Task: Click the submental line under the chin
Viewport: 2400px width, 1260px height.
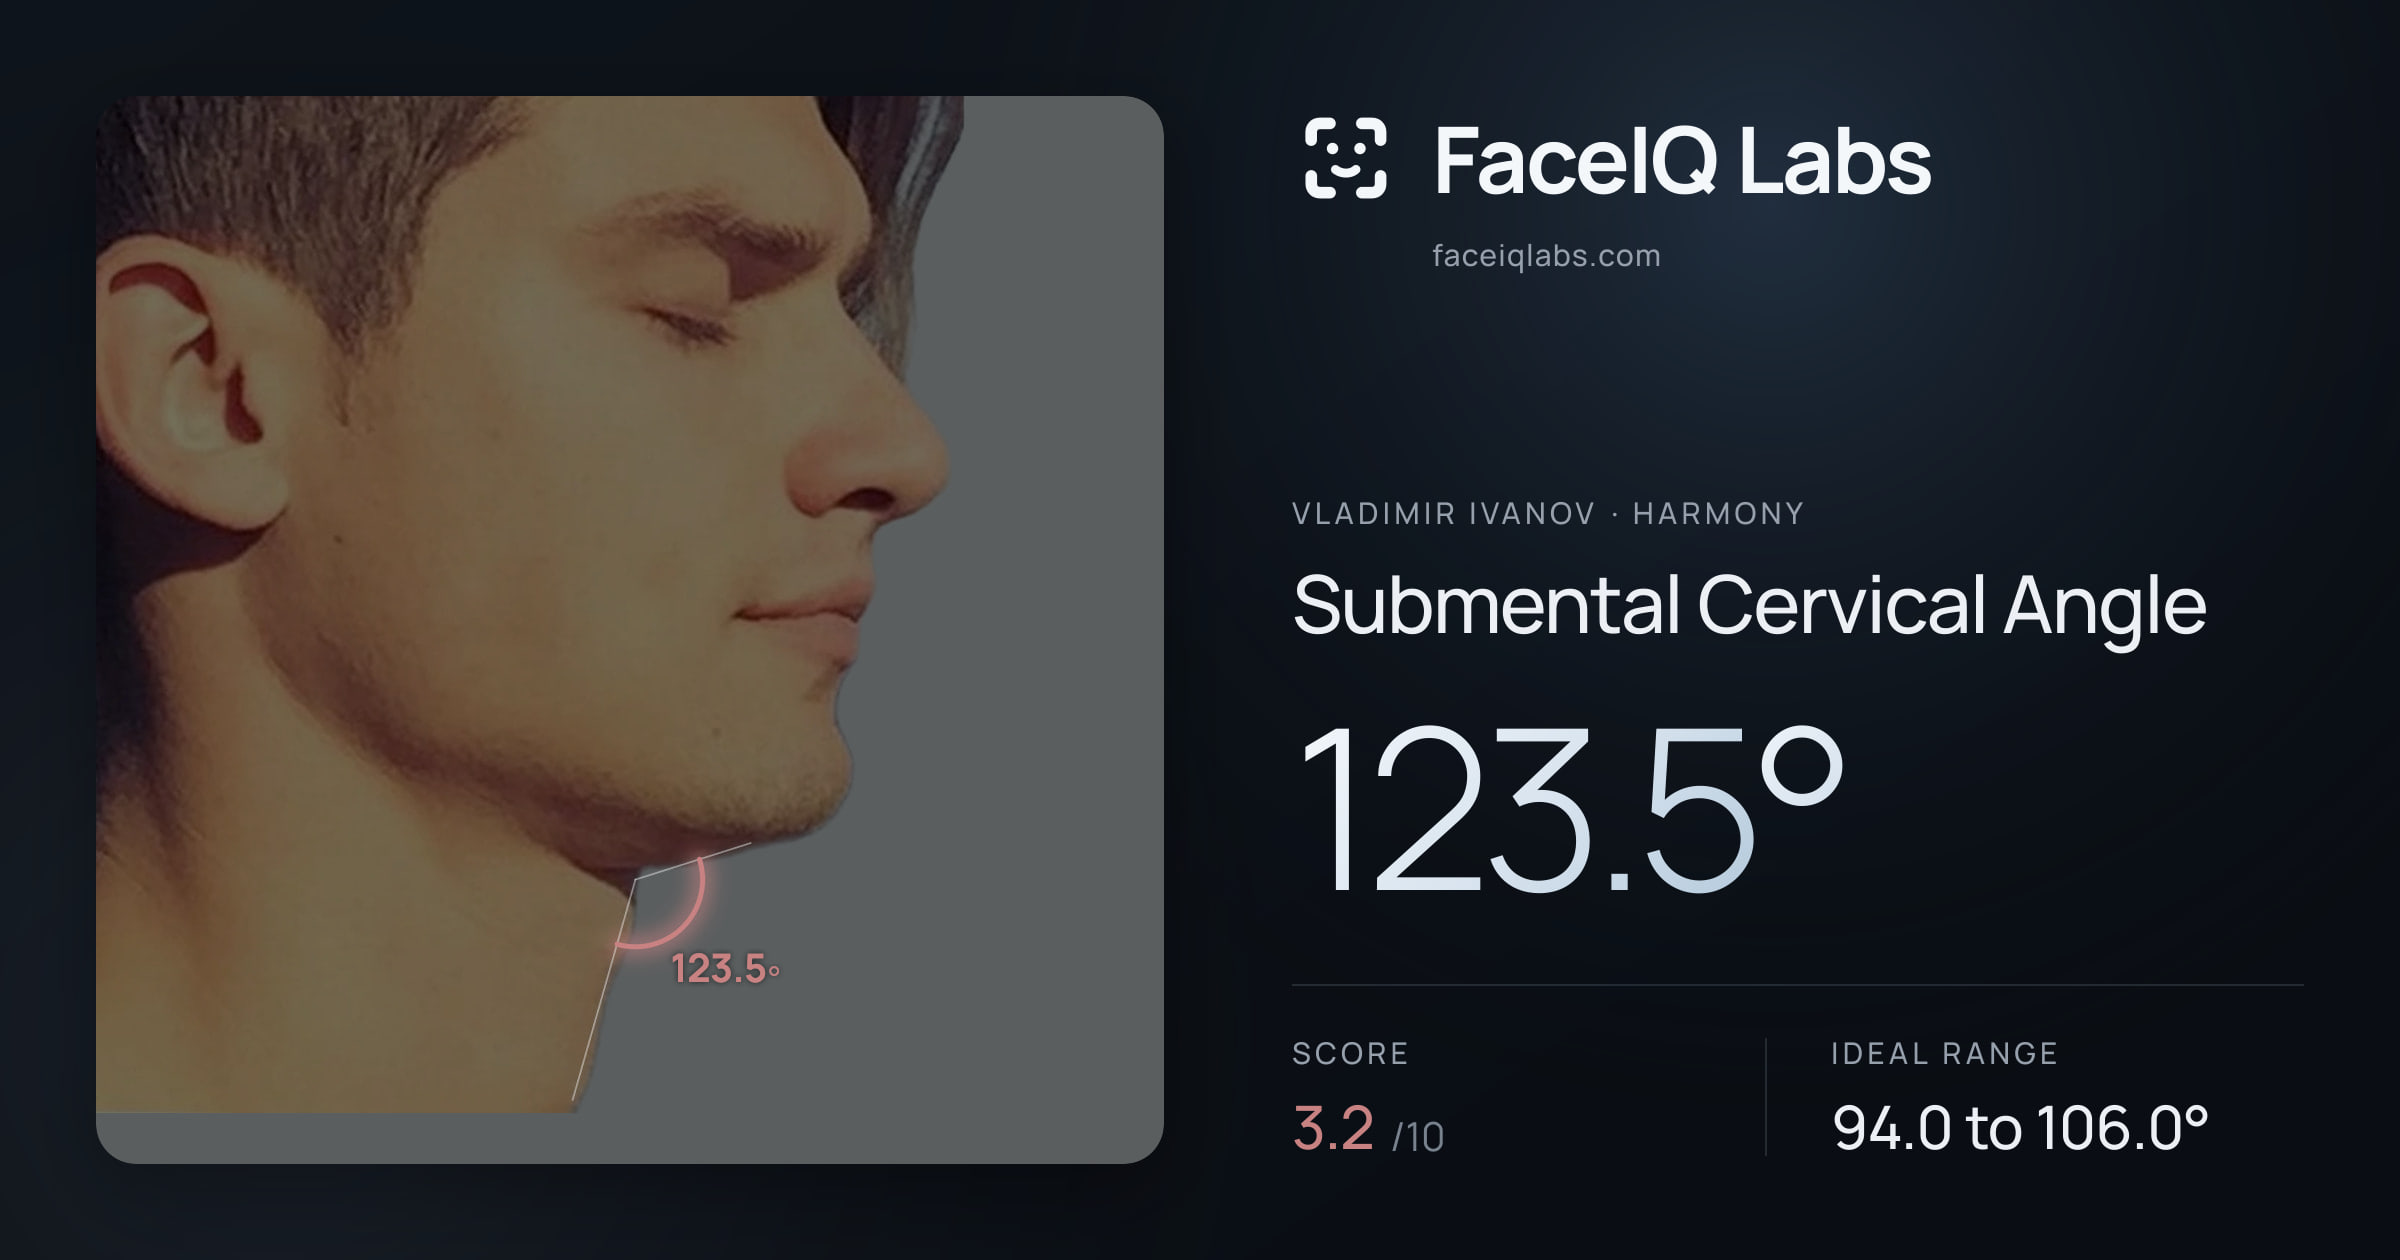Action: (x=692, y=861)
